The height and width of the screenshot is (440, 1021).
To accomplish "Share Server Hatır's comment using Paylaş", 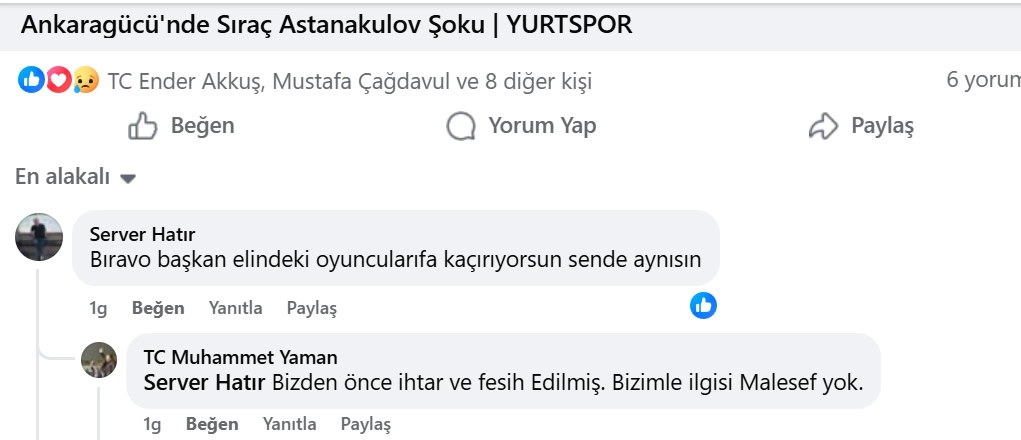I will coord(312,308).
